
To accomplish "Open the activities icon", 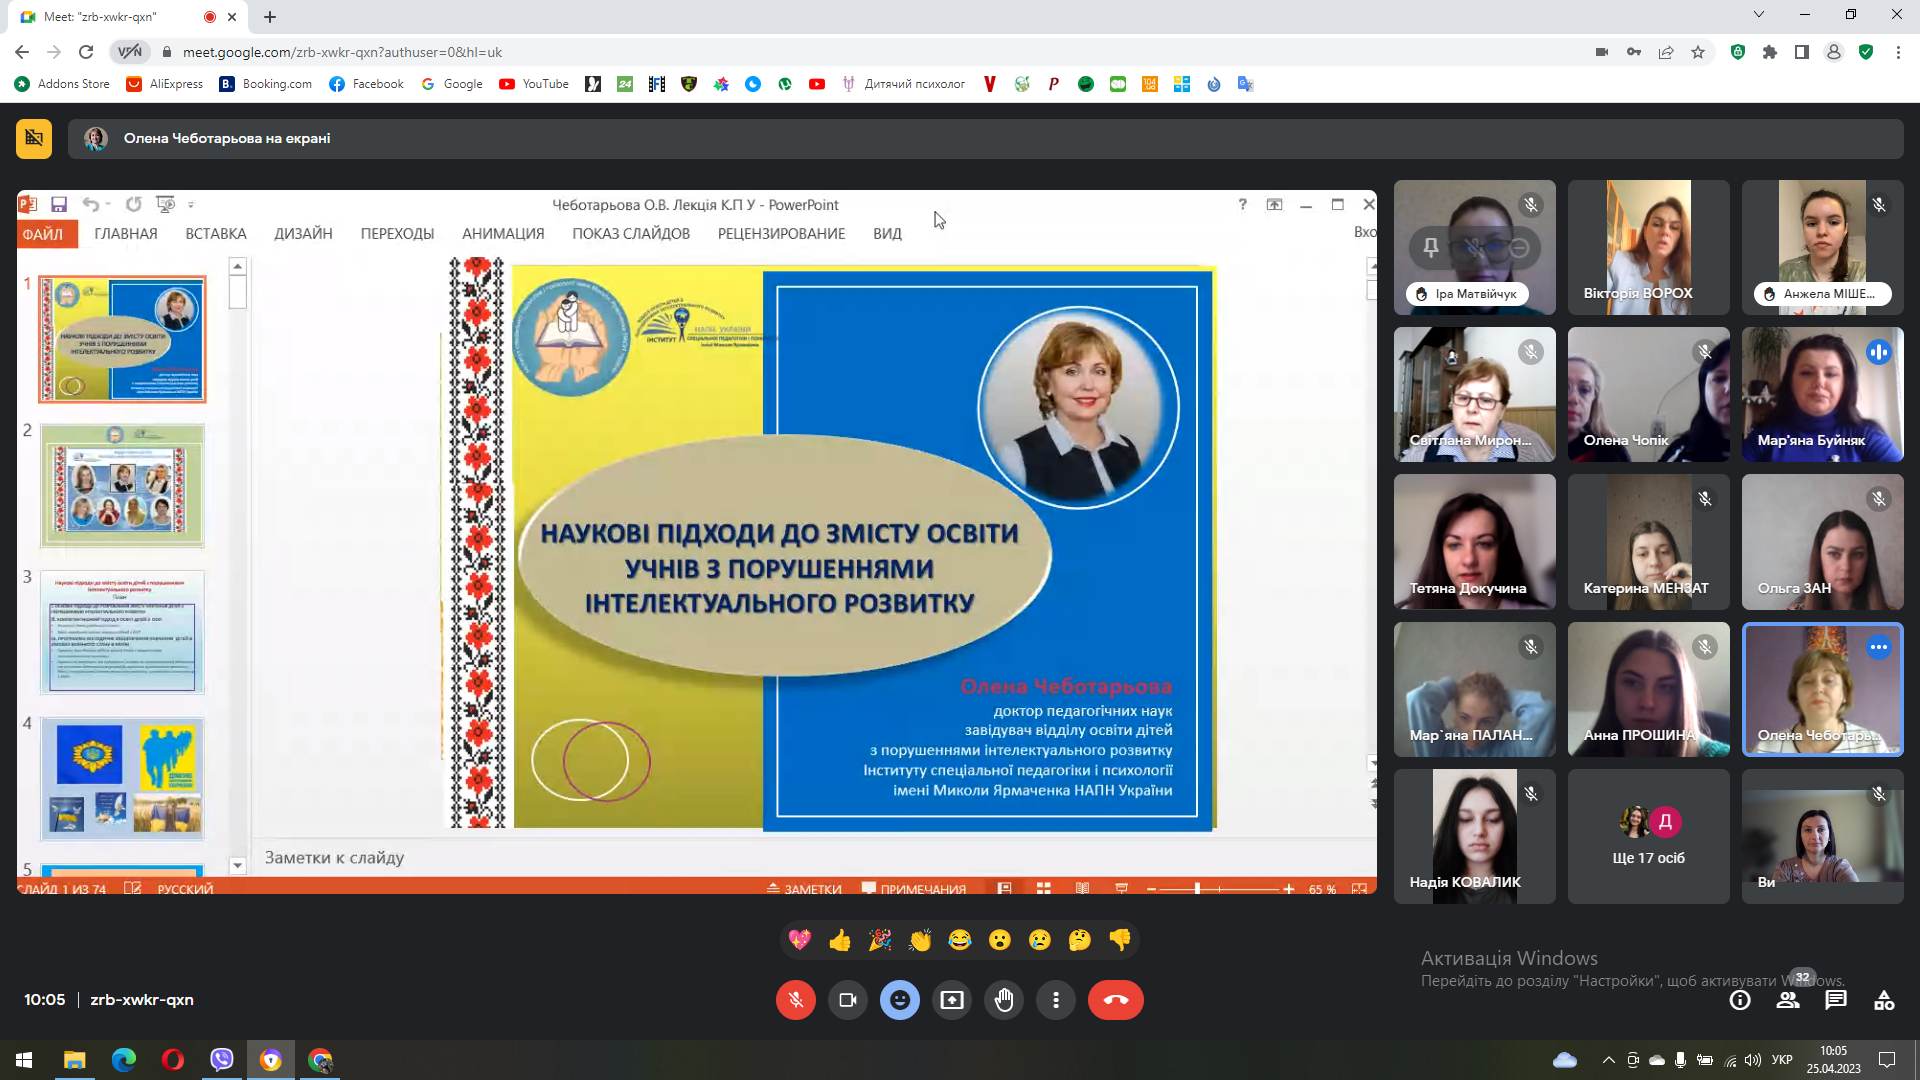I will [1884, 1000].
